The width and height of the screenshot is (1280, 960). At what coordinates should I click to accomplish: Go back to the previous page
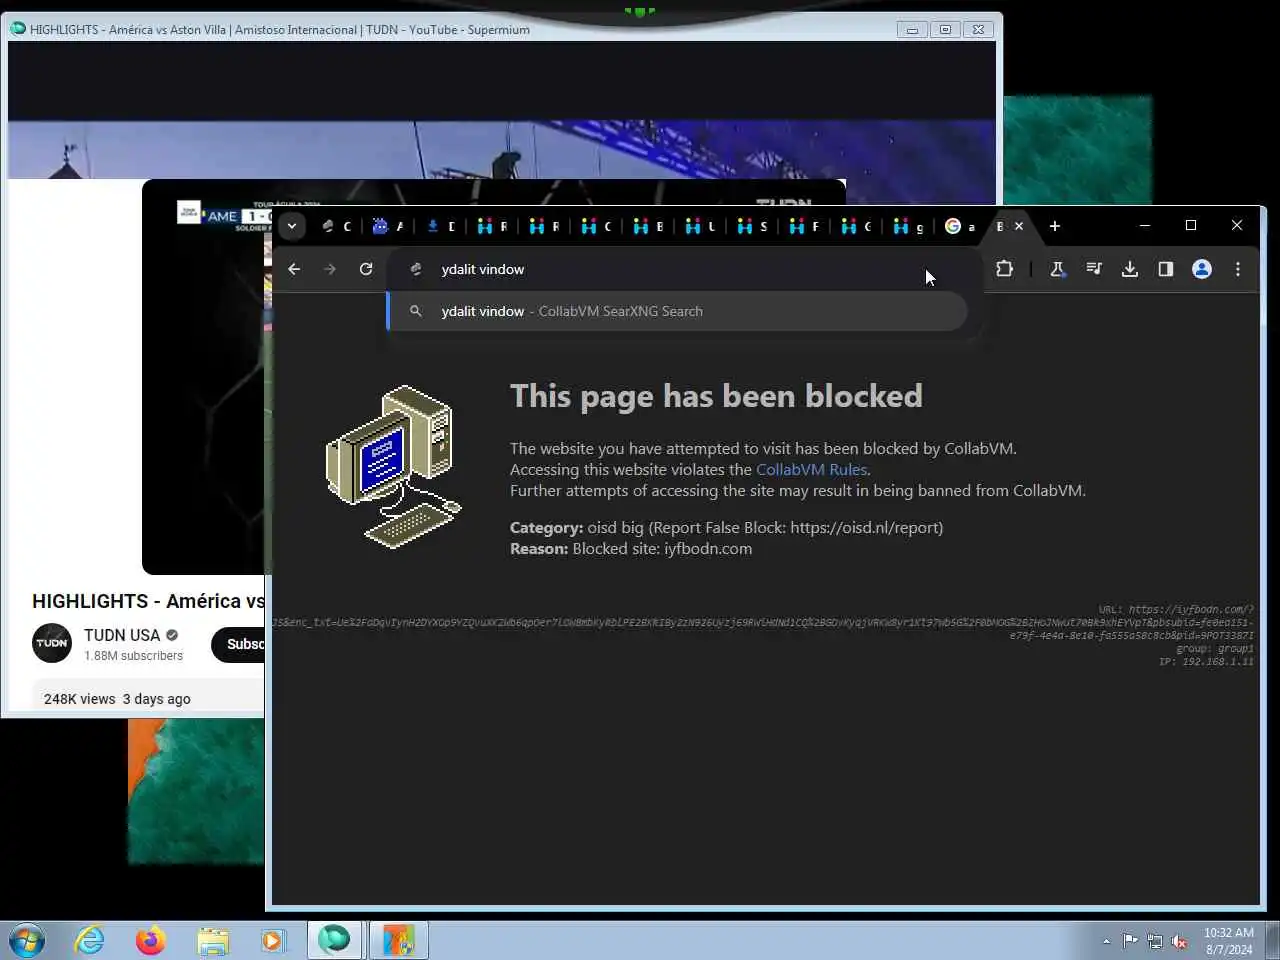pyautogui.click(x=294, y=269)
